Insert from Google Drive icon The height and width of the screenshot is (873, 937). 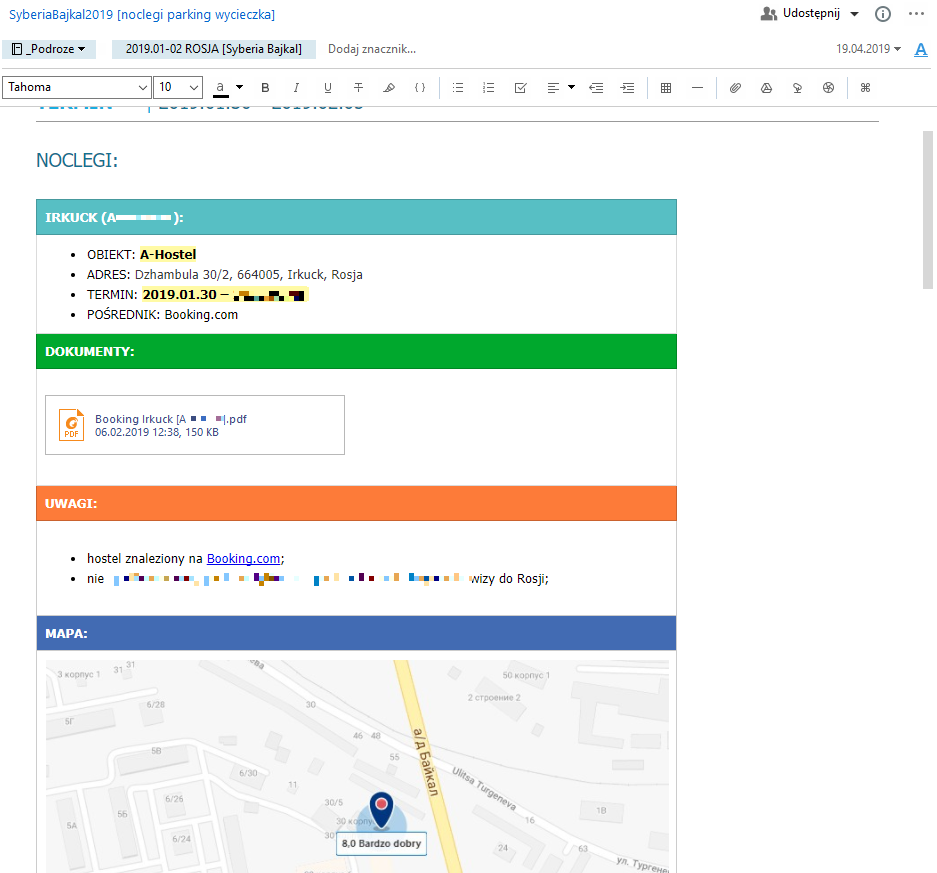pos(766,88)
